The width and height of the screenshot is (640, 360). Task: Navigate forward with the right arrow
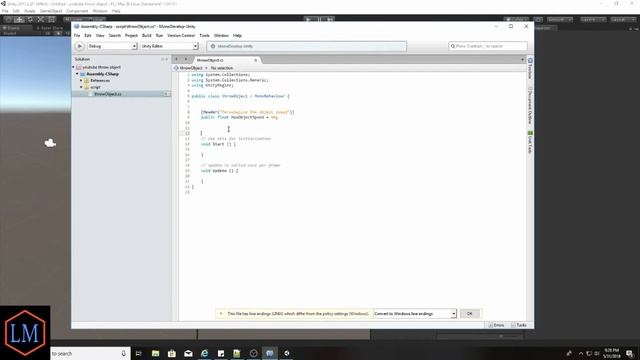186,60
